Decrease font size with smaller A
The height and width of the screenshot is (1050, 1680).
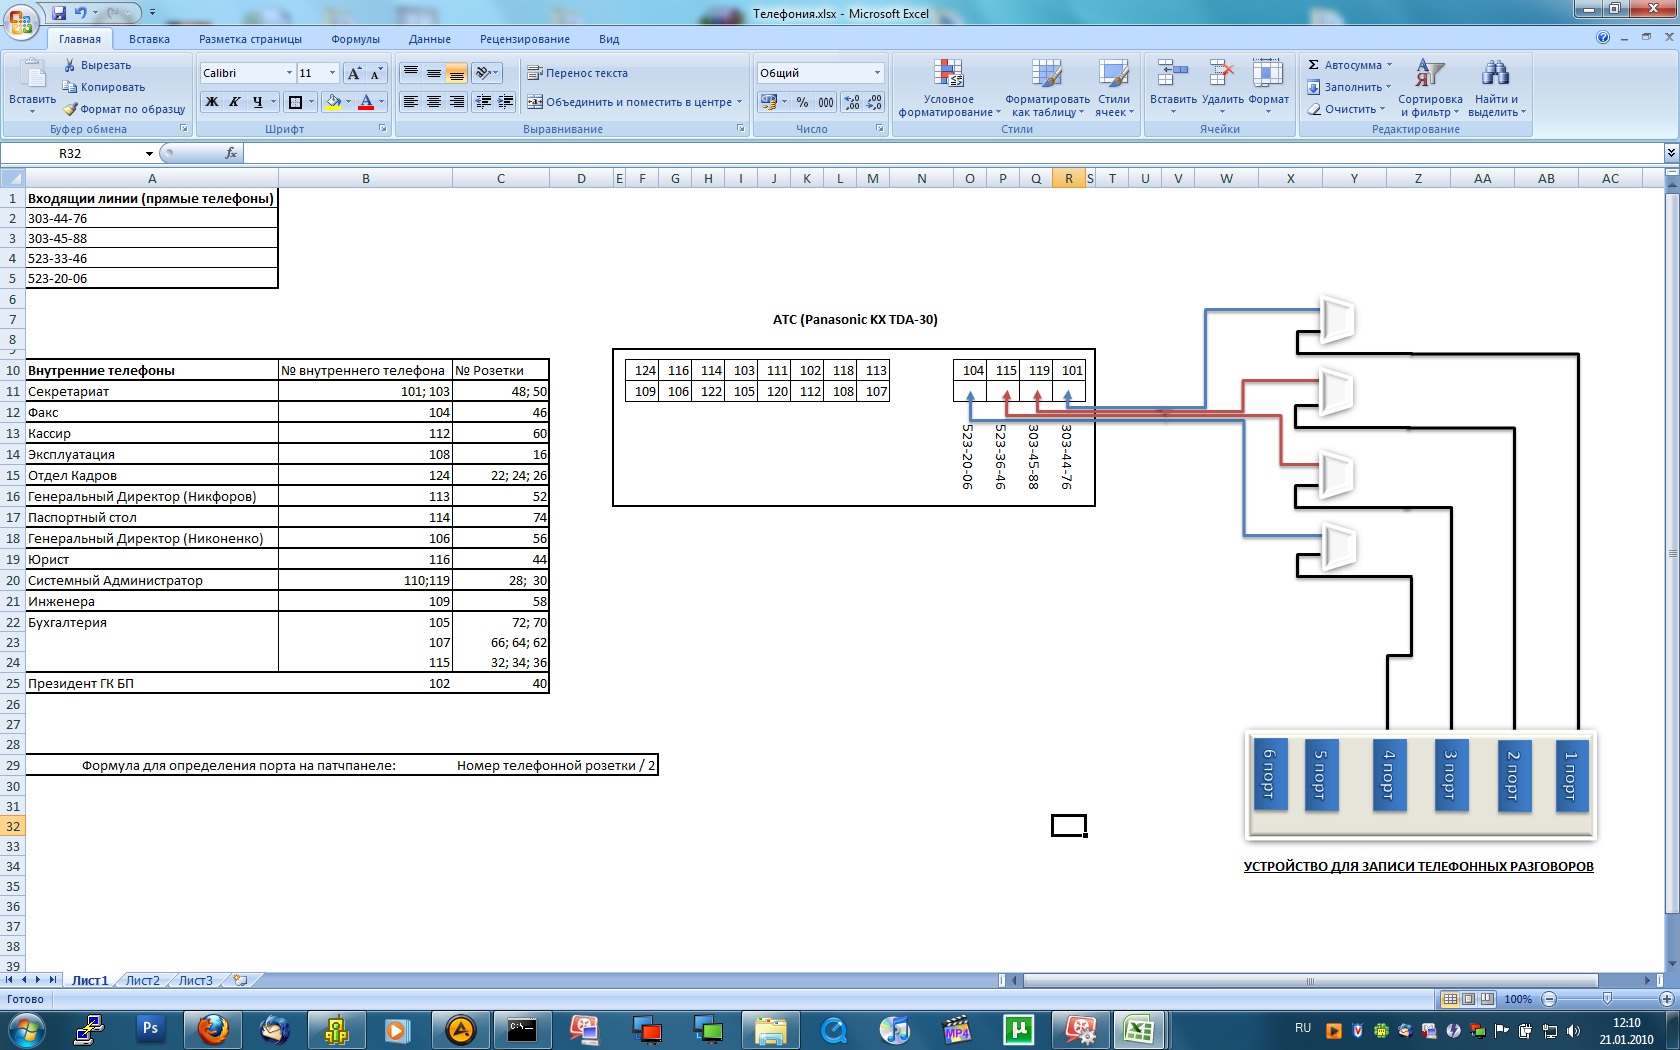(376, 73)
